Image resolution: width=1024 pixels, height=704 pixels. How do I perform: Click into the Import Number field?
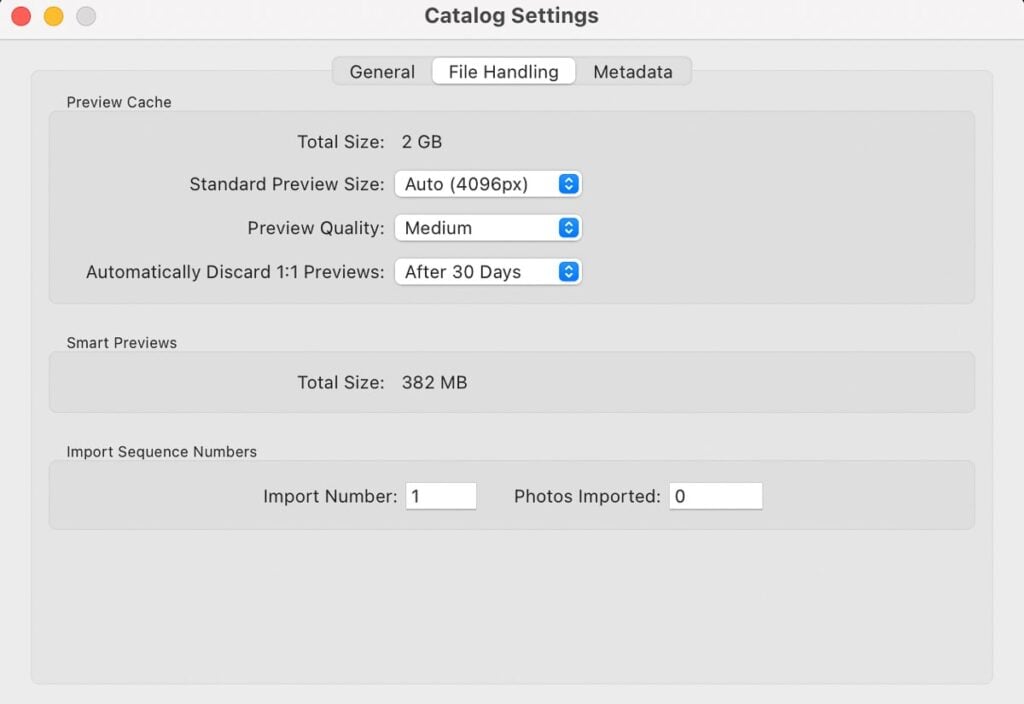pos(440,496)
